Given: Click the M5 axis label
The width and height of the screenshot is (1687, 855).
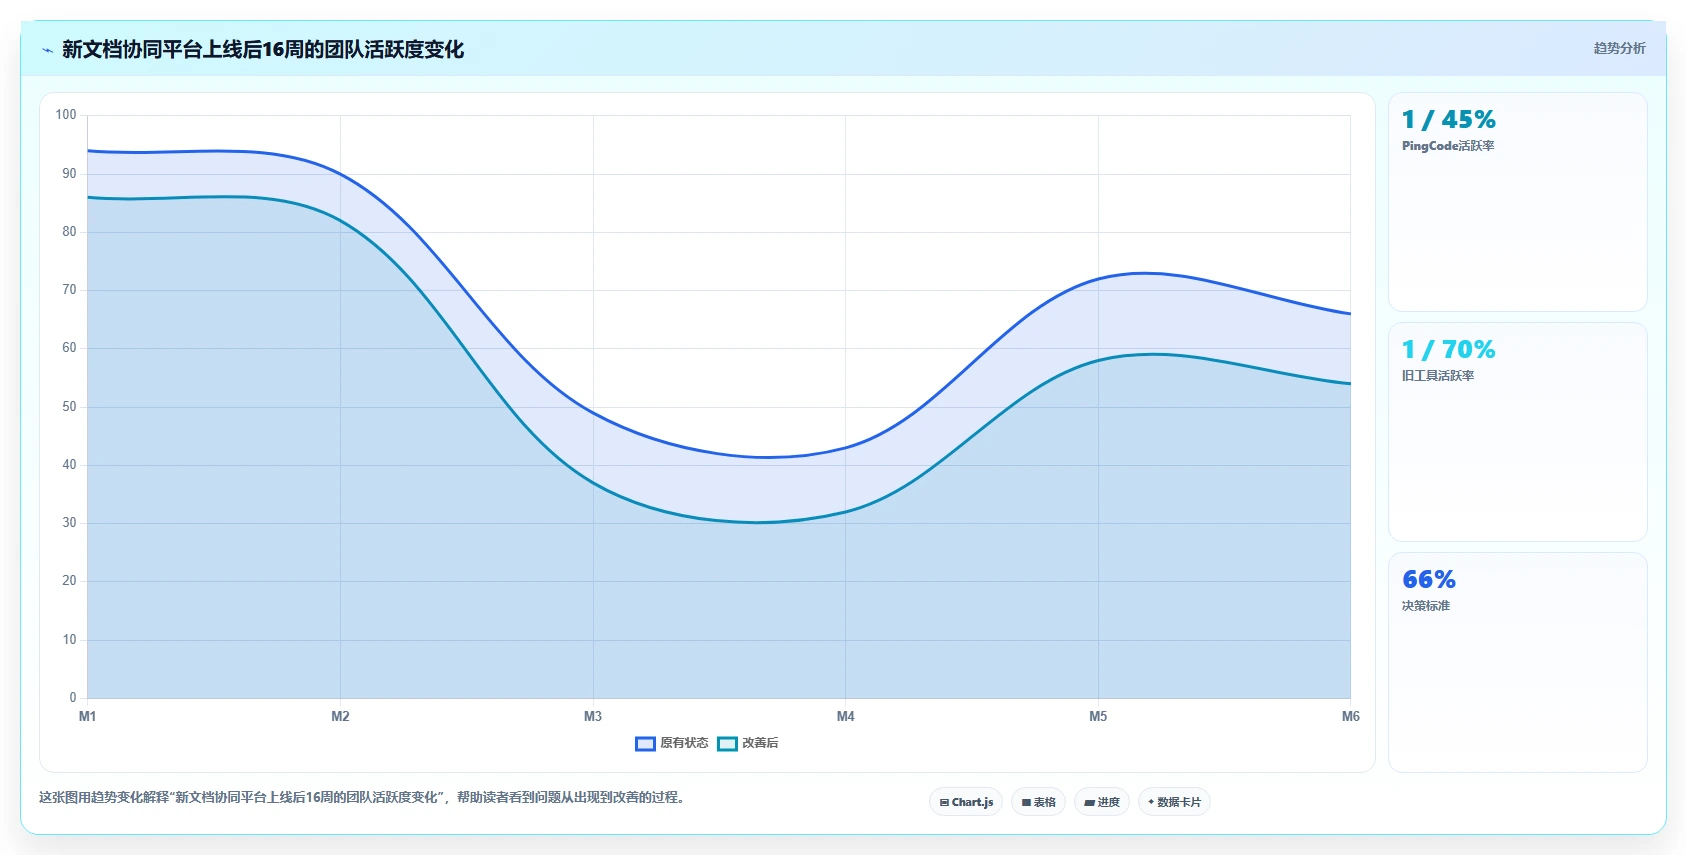Looking at the screenshot, I should (1098, 716).
